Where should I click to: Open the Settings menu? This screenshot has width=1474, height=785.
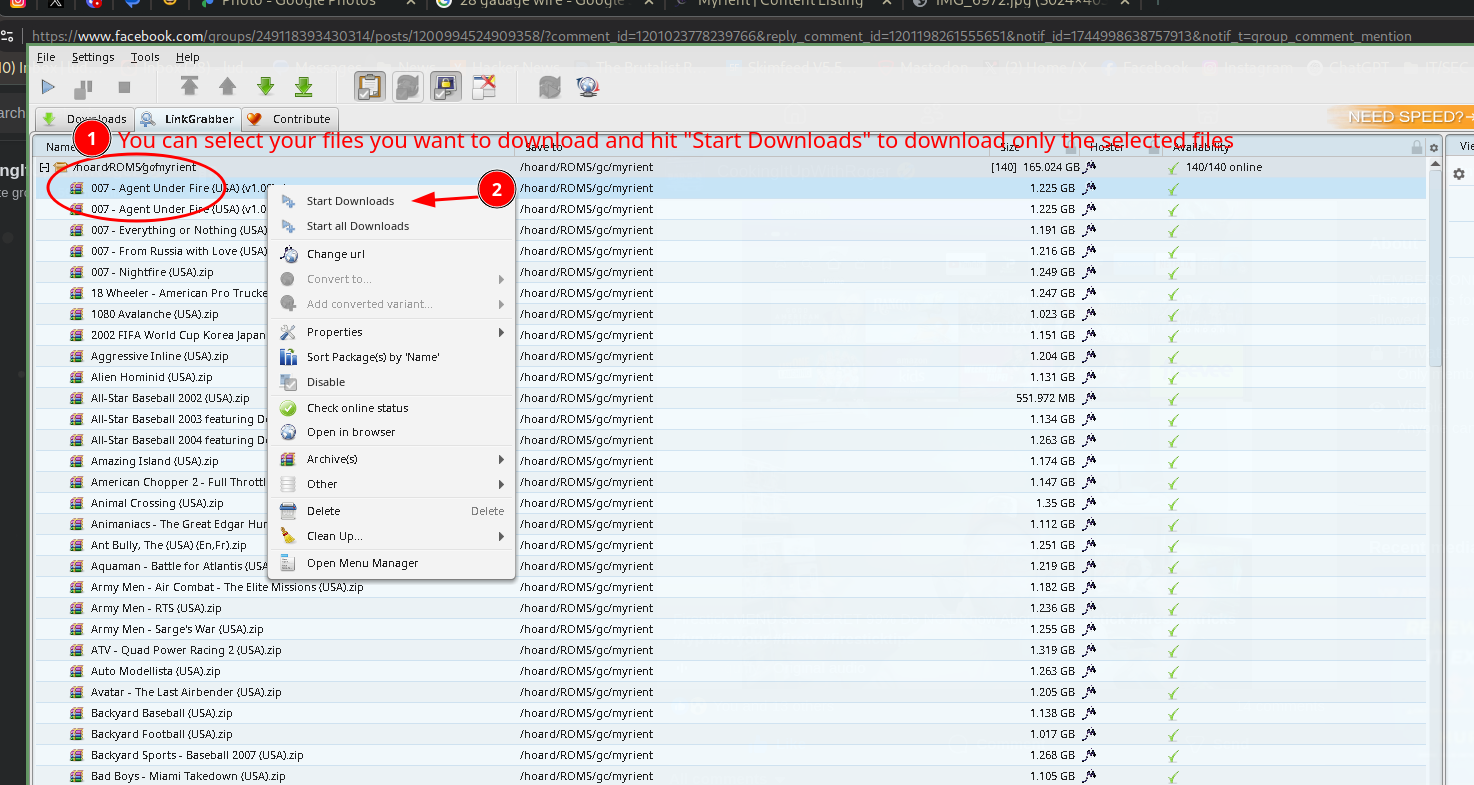93,57
